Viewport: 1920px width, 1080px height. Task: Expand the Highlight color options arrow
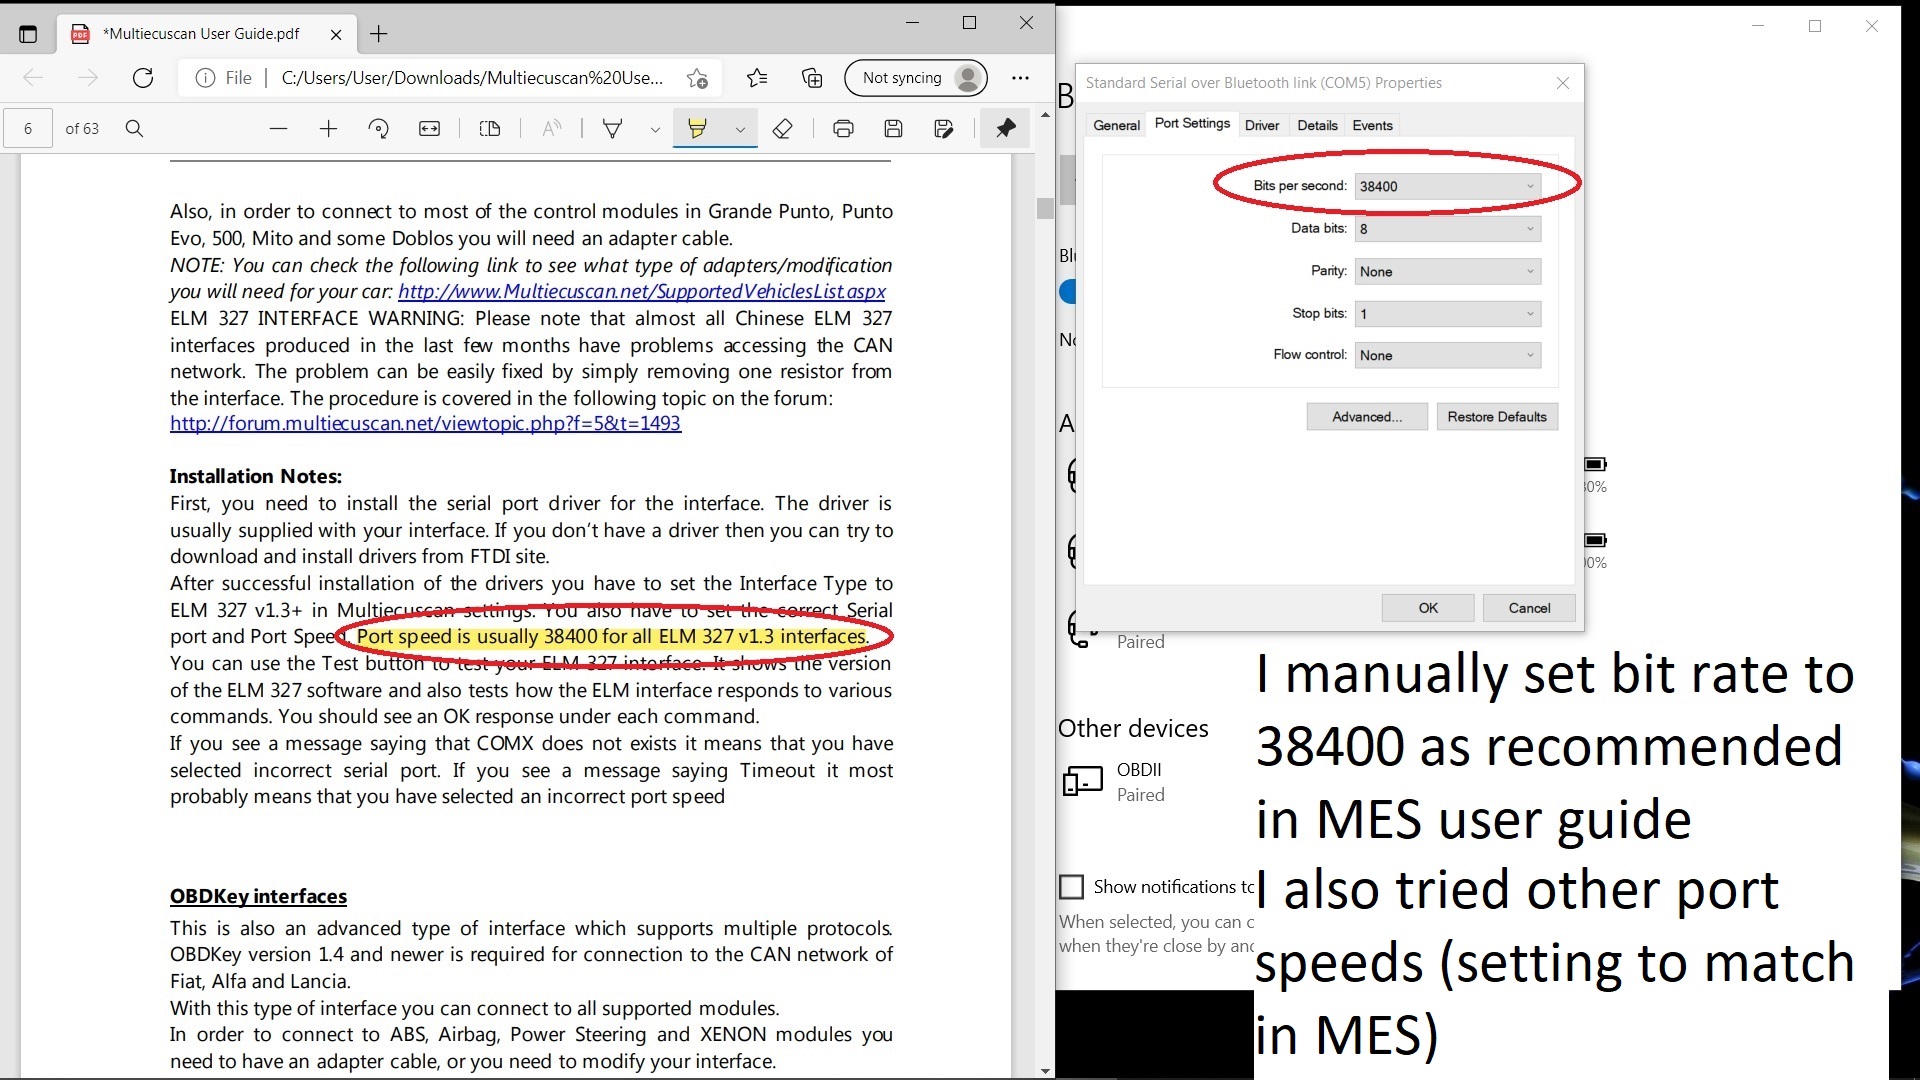[740, 129]
